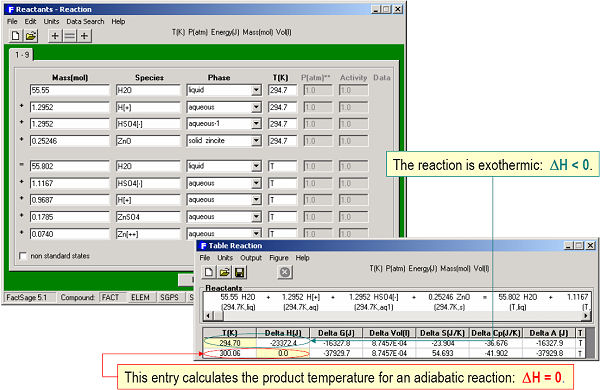Click the Species field containing ZnSO4
Image resolution: width=600 pixels, height=390 pixels.
(x=148, y=217)
